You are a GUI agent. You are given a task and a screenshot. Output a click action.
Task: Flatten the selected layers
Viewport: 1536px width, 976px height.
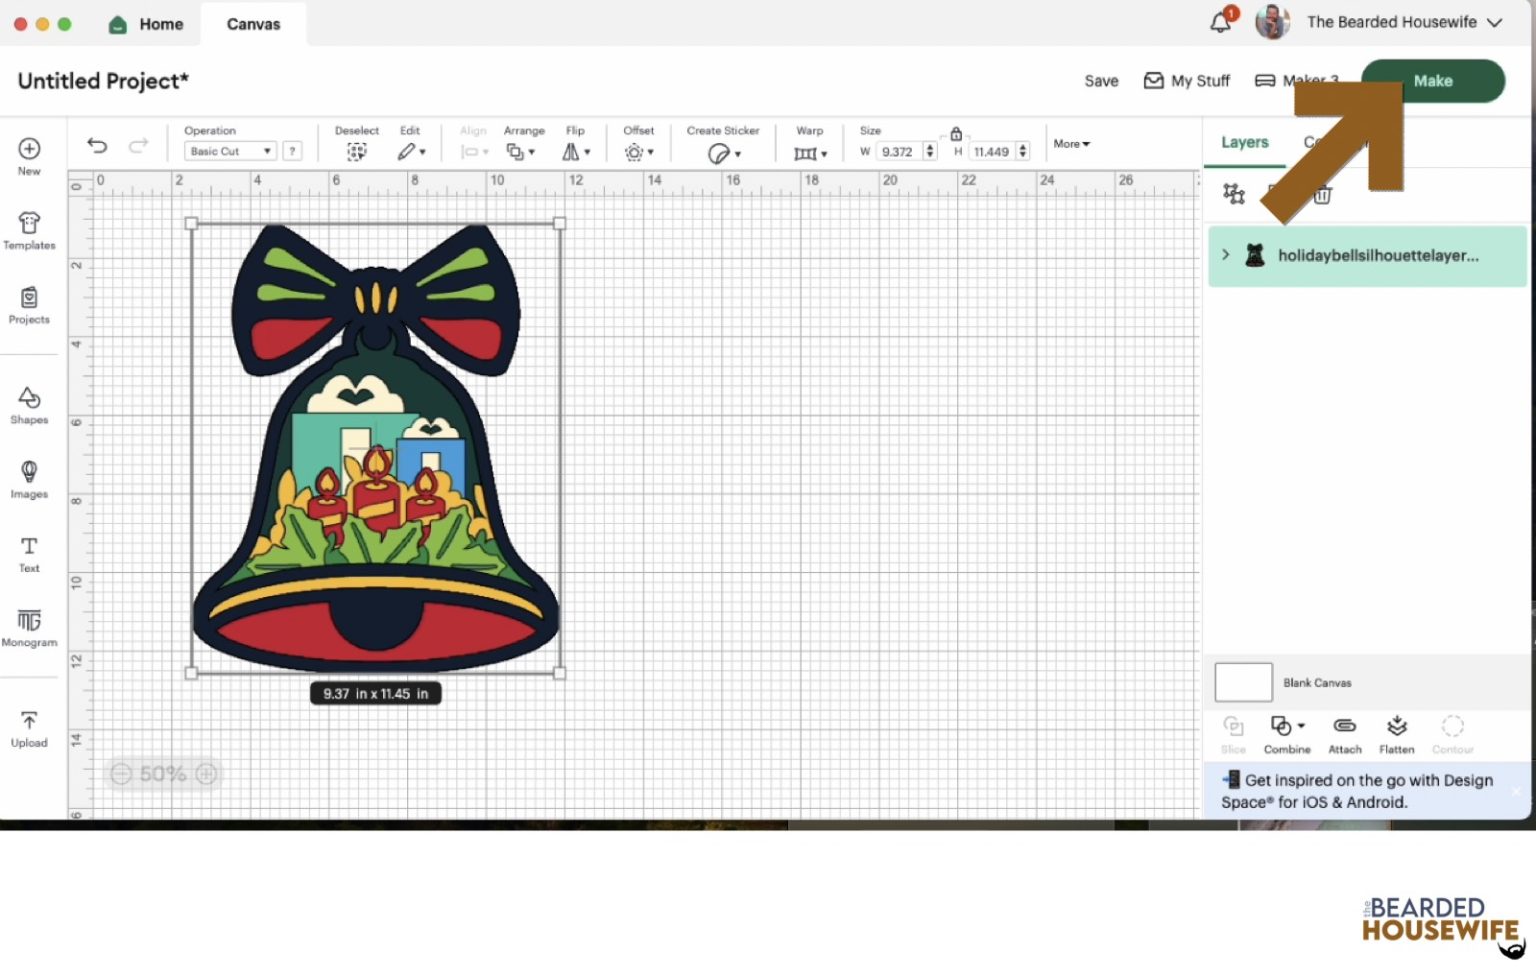(1396, 733)
